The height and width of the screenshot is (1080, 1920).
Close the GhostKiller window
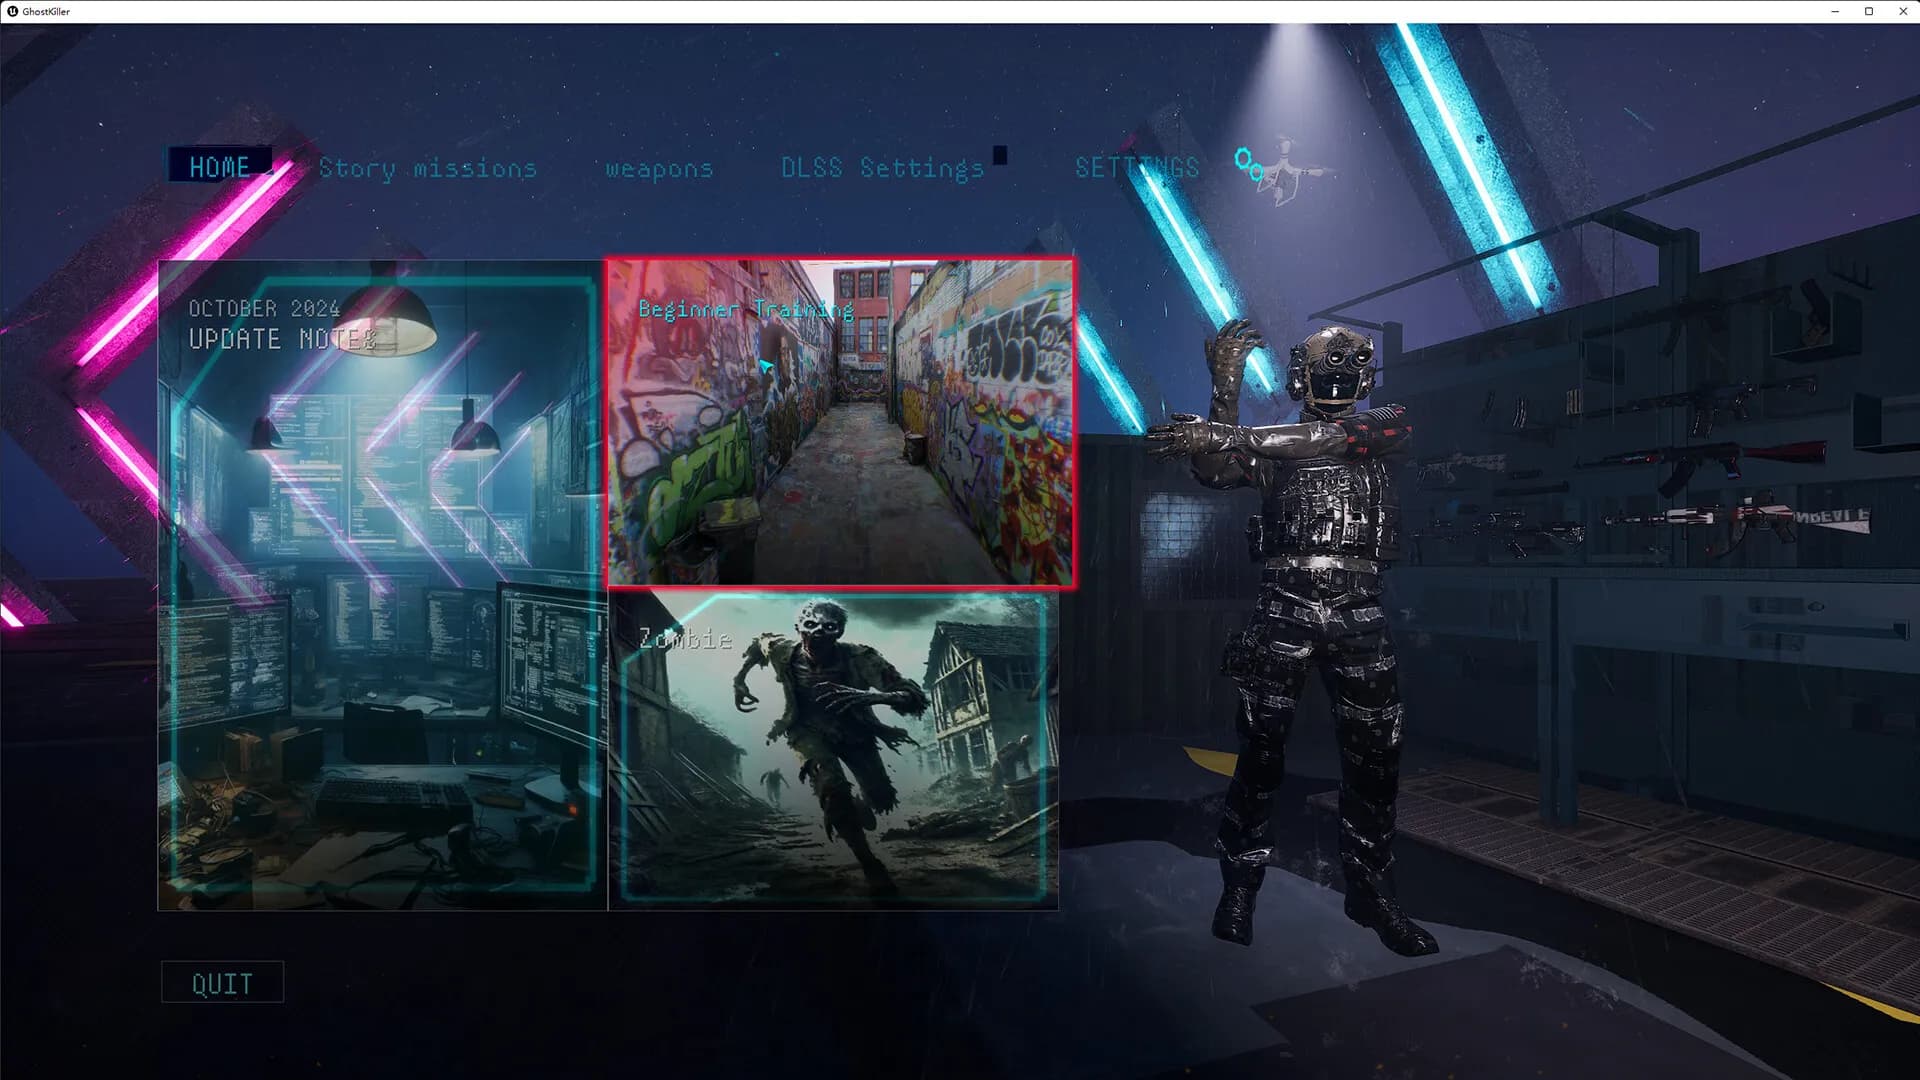[x=1903, y=11]
